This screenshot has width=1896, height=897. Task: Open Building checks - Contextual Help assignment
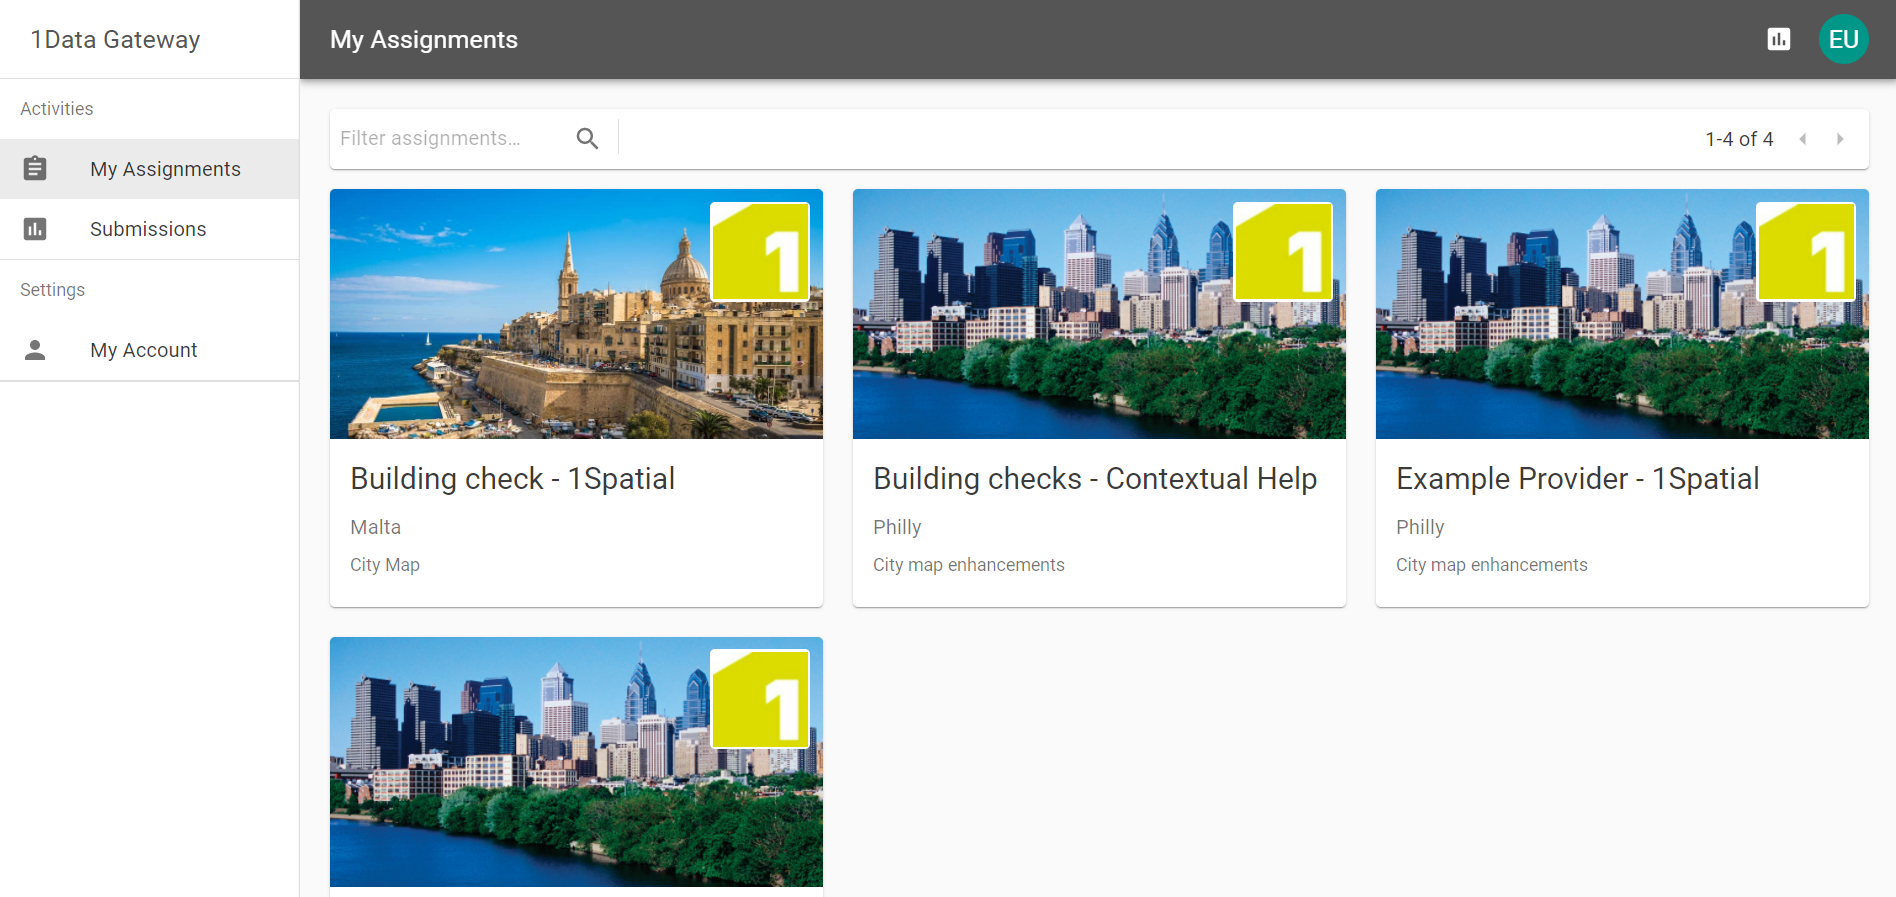coord(1094,479)
